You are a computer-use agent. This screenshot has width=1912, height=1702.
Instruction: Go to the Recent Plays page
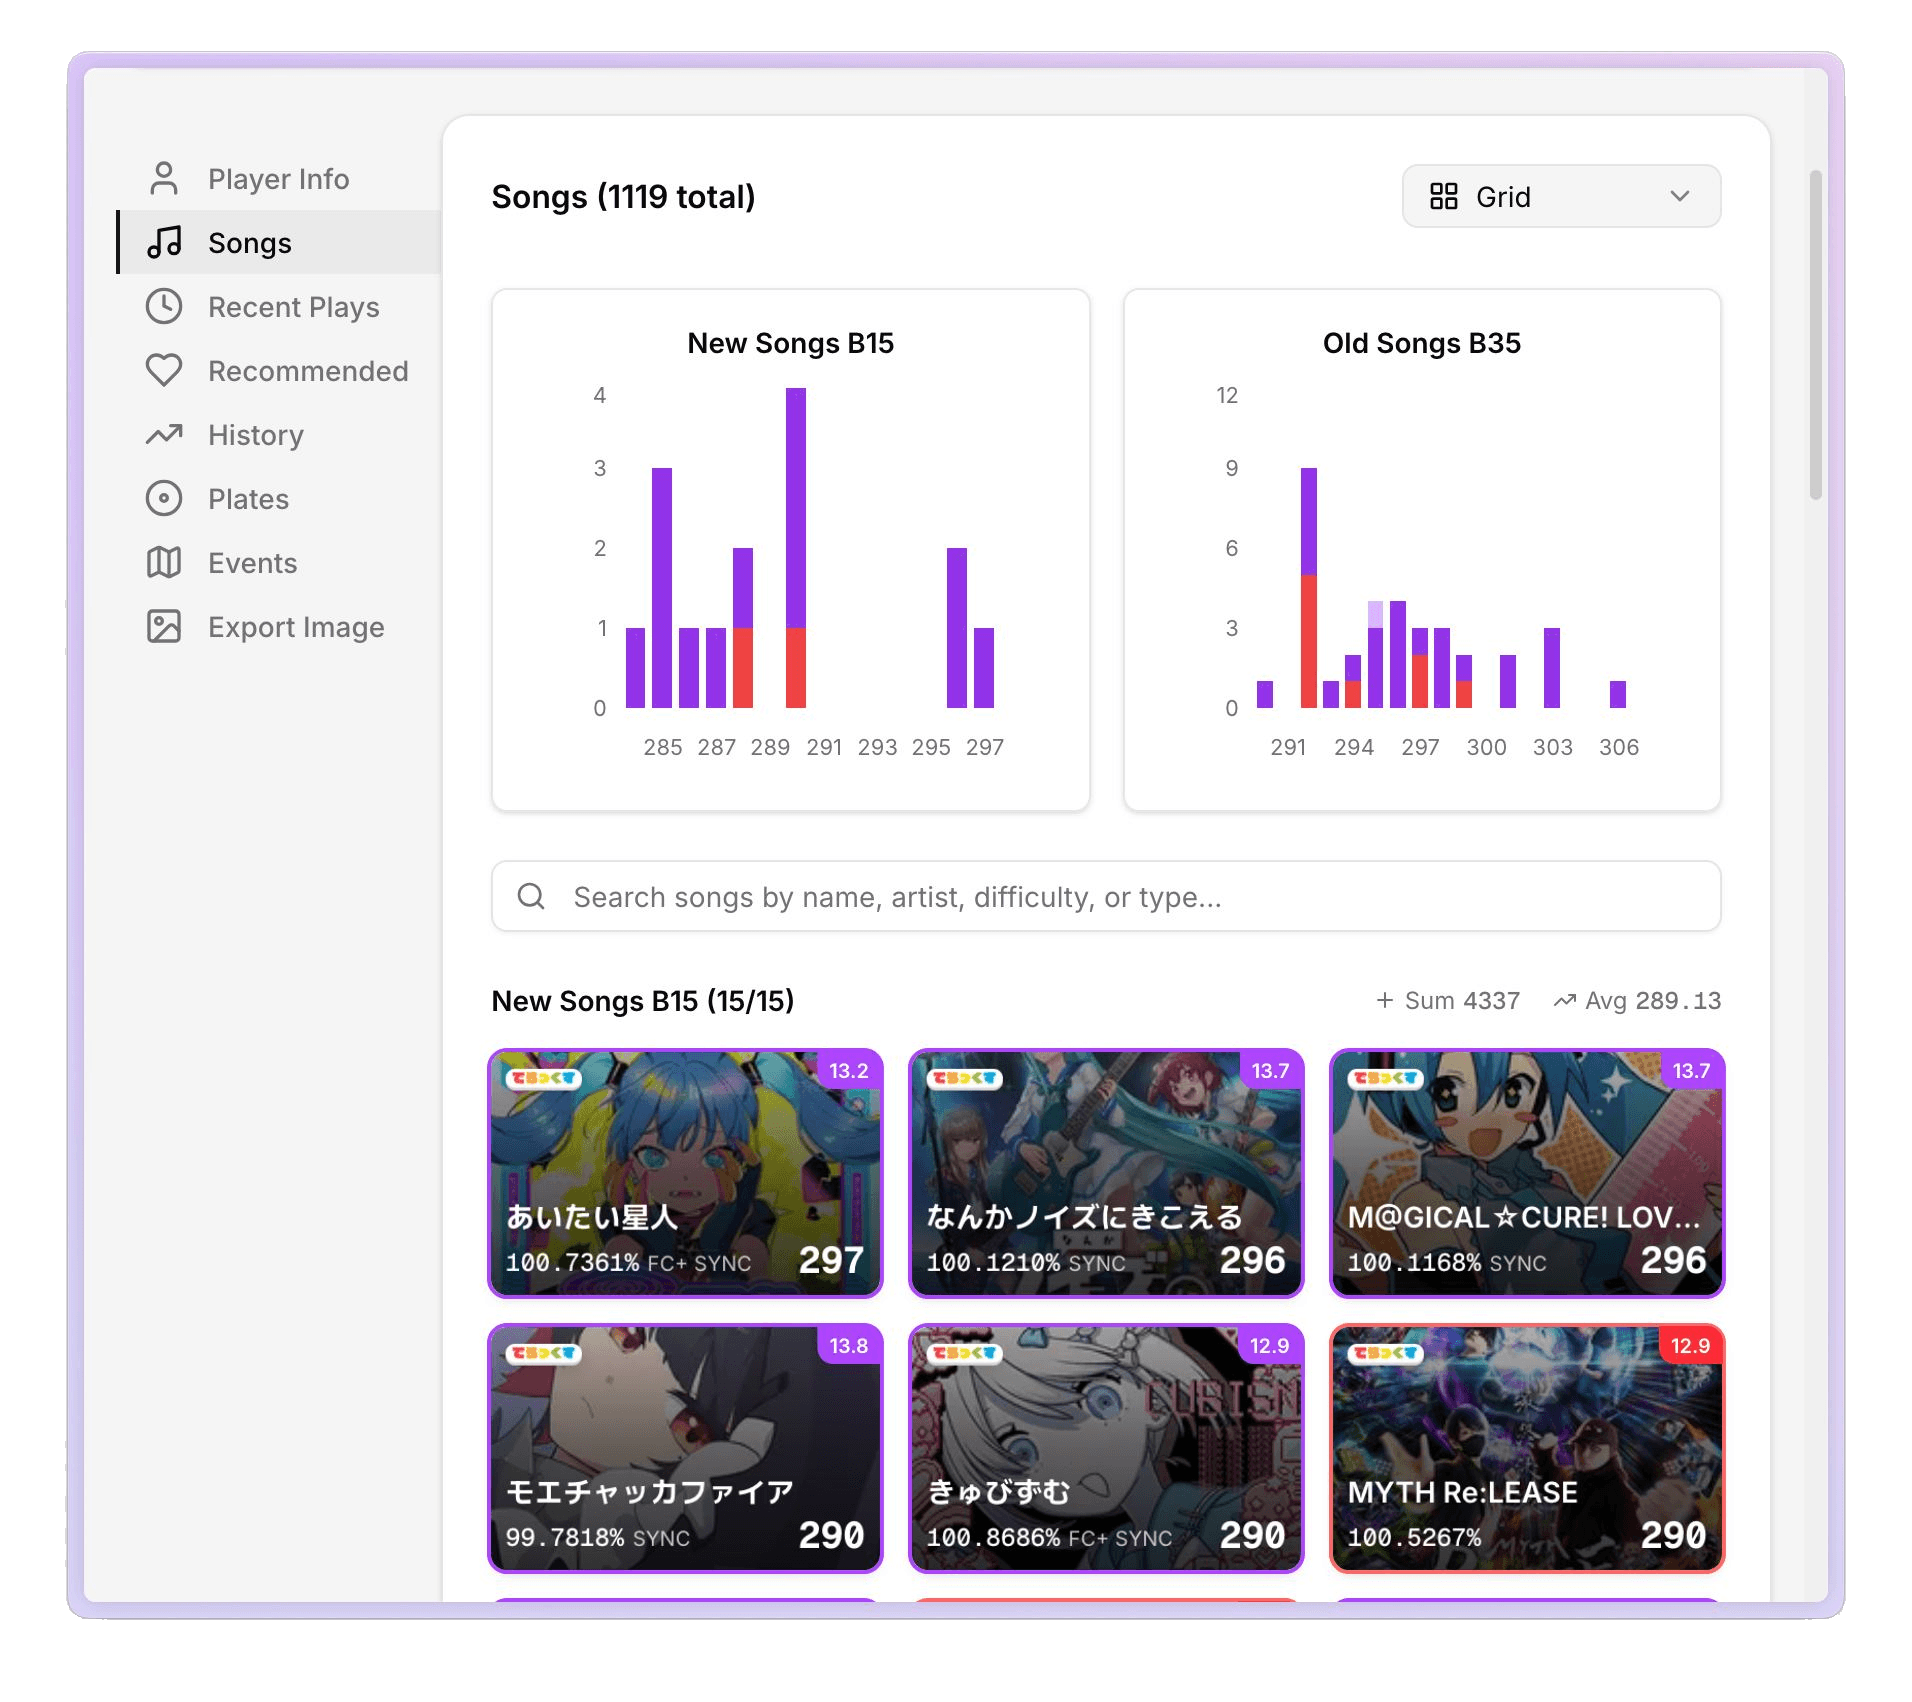(293, 307)
